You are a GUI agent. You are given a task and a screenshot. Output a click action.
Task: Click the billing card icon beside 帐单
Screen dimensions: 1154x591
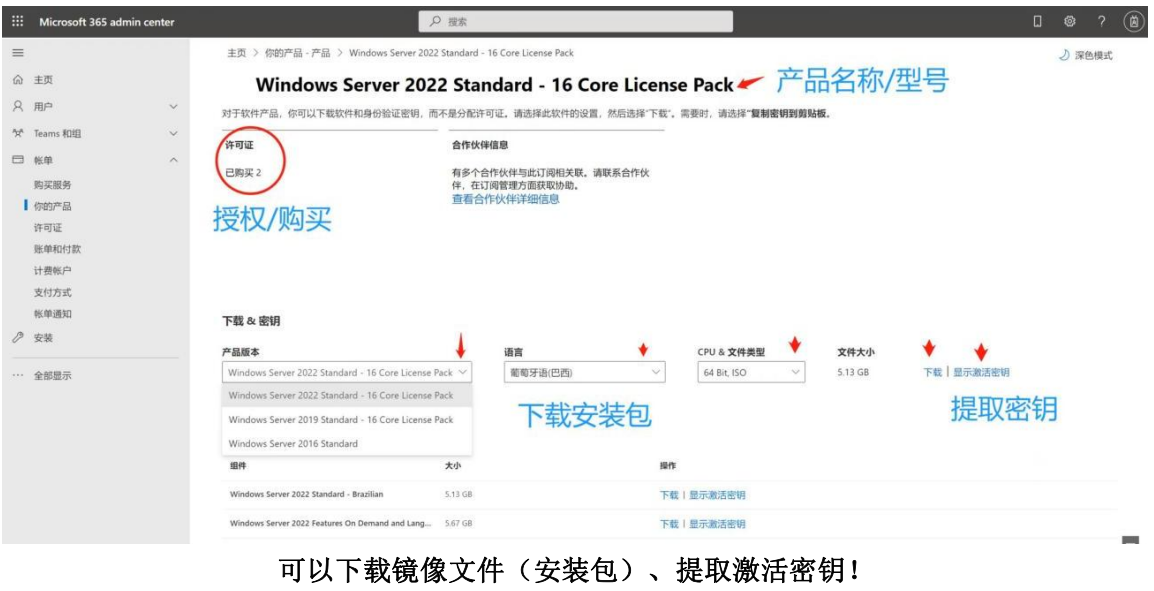(18, 160)
